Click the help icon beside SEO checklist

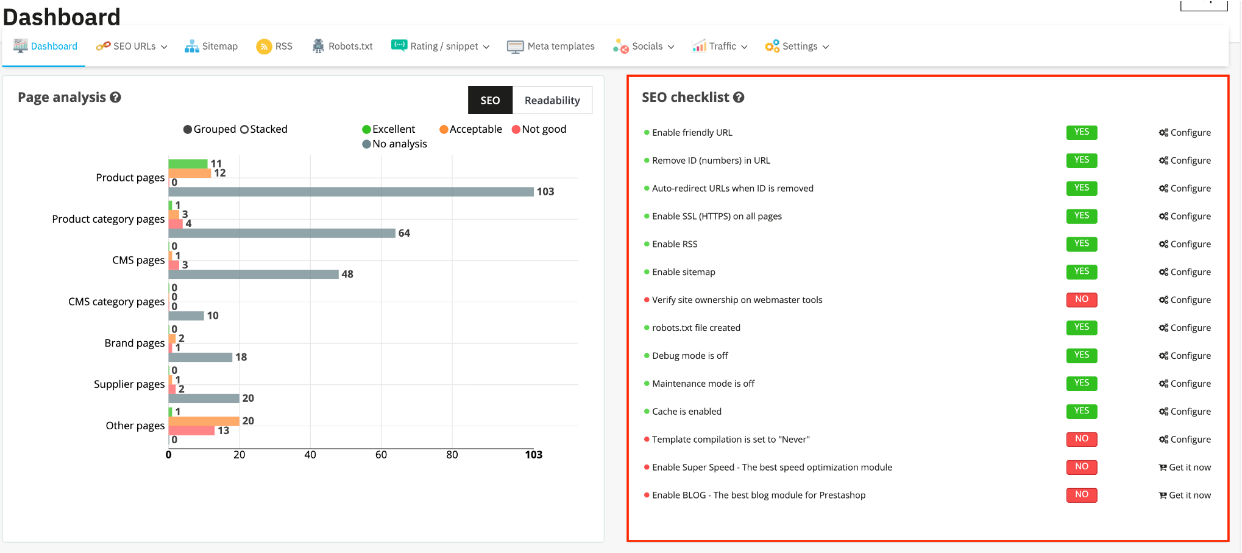pyautogui.click(x=738, y=97)
